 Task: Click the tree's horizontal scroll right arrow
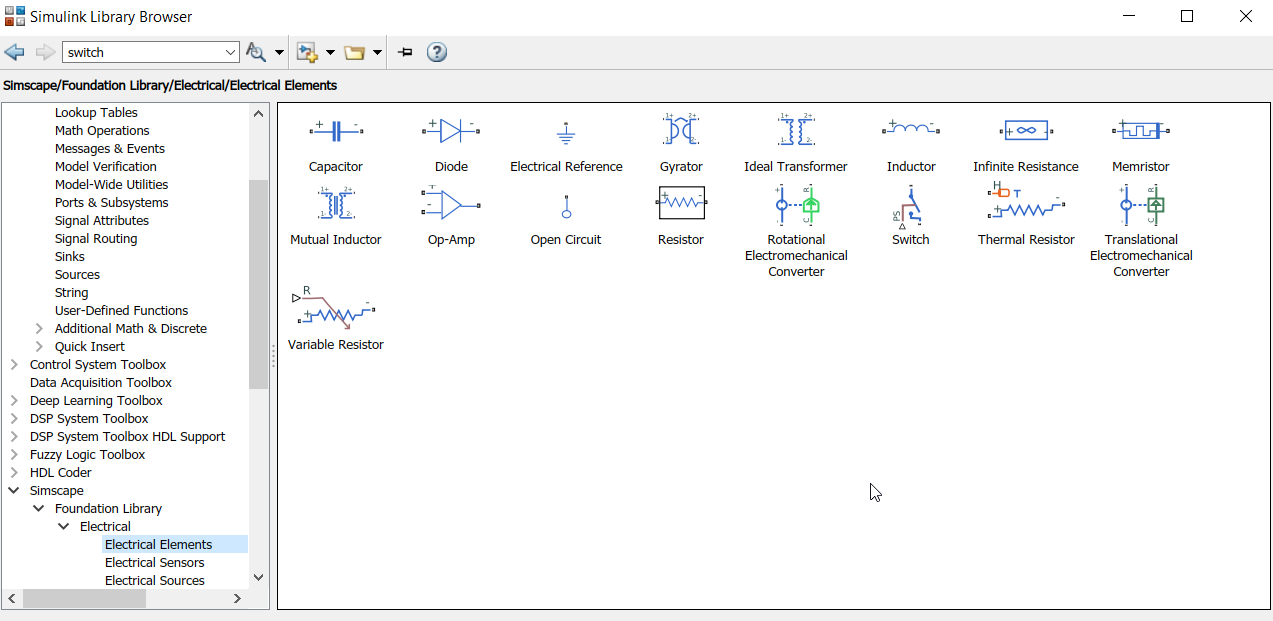pos(237,598)
